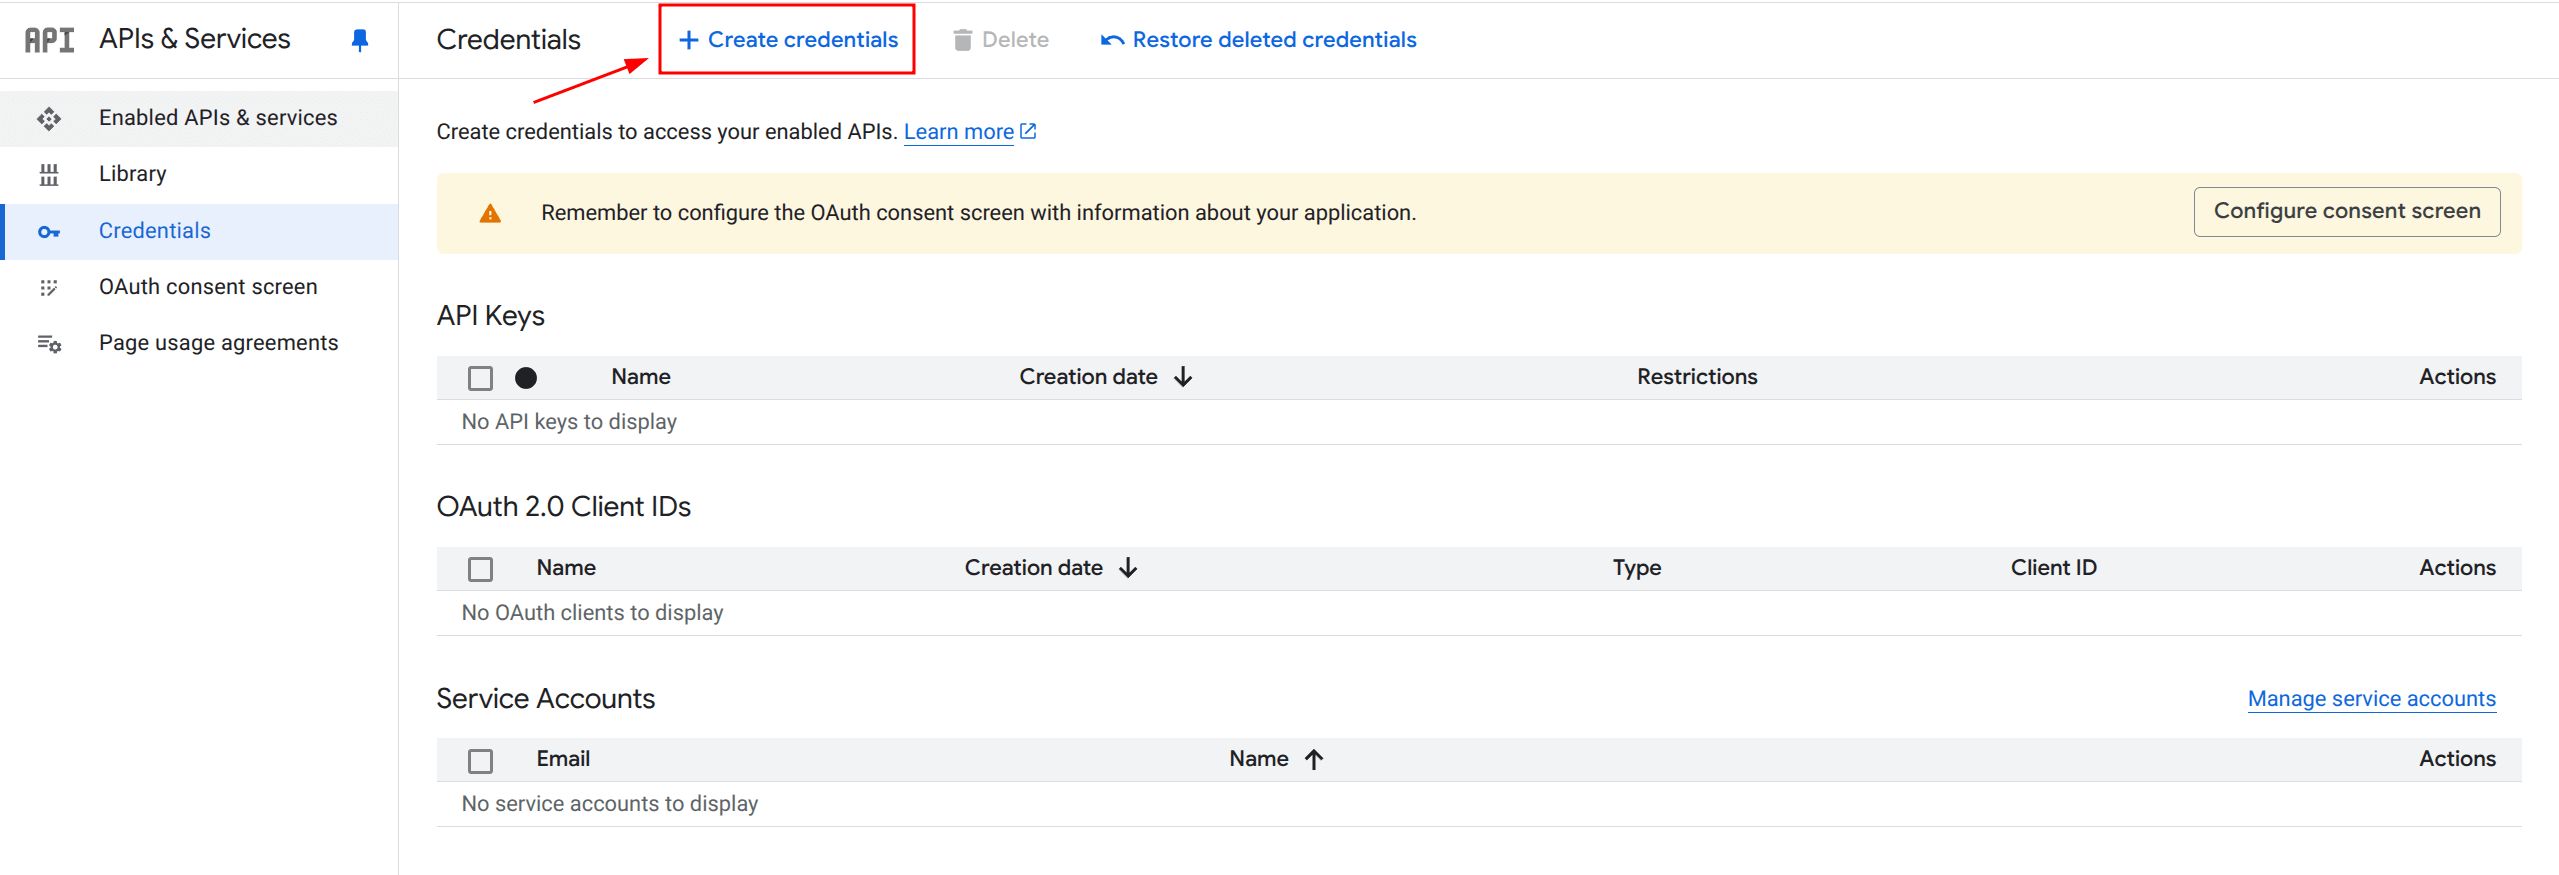
Task: Click the plus icon of Create credentials
Action: click(688, 40)
